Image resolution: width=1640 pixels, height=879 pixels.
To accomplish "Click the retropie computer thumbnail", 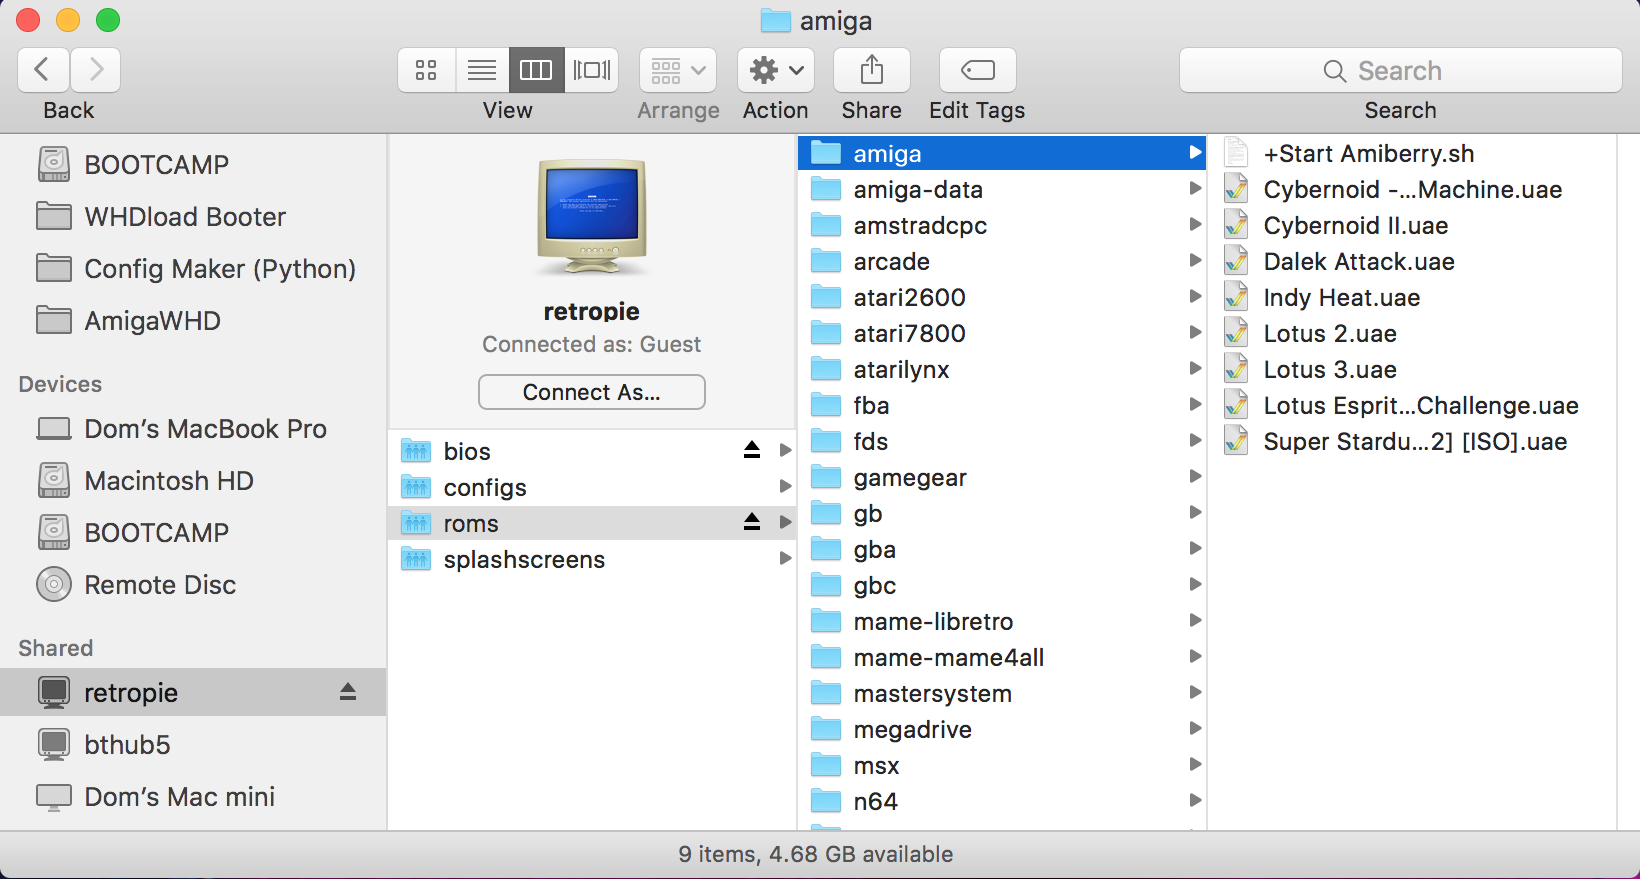I will [x=592, y=216].
